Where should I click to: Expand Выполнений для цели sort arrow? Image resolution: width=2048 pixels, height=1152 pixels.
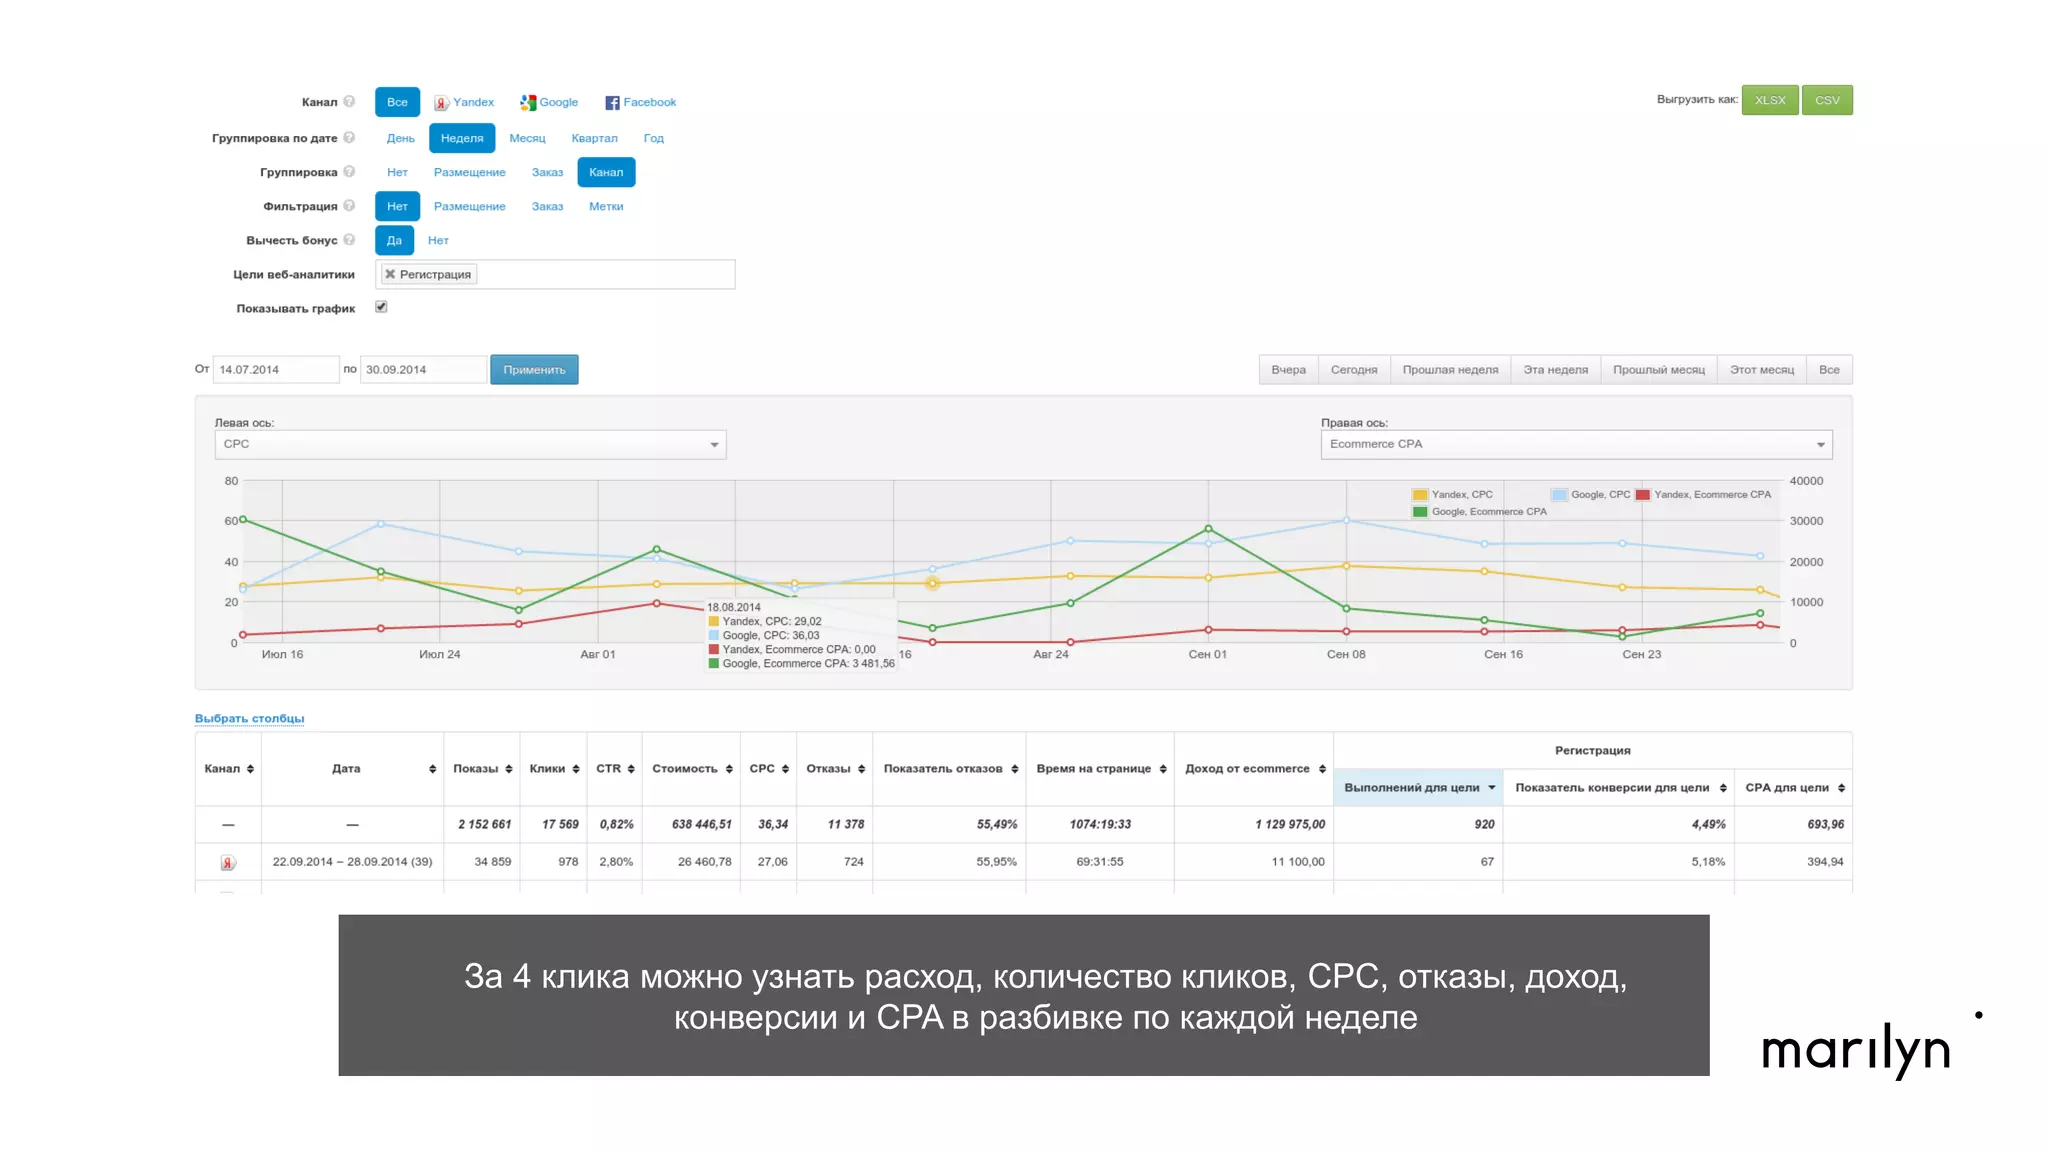(1491, 787)
